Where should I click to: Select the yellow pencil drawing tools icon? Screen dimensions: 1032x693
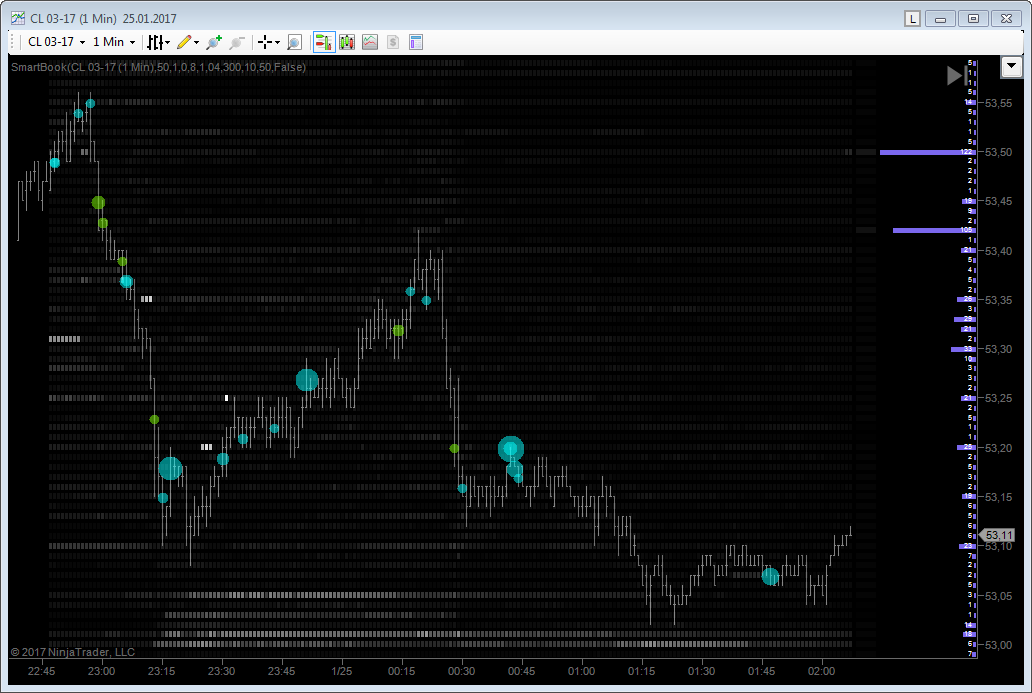click(184, 42)
